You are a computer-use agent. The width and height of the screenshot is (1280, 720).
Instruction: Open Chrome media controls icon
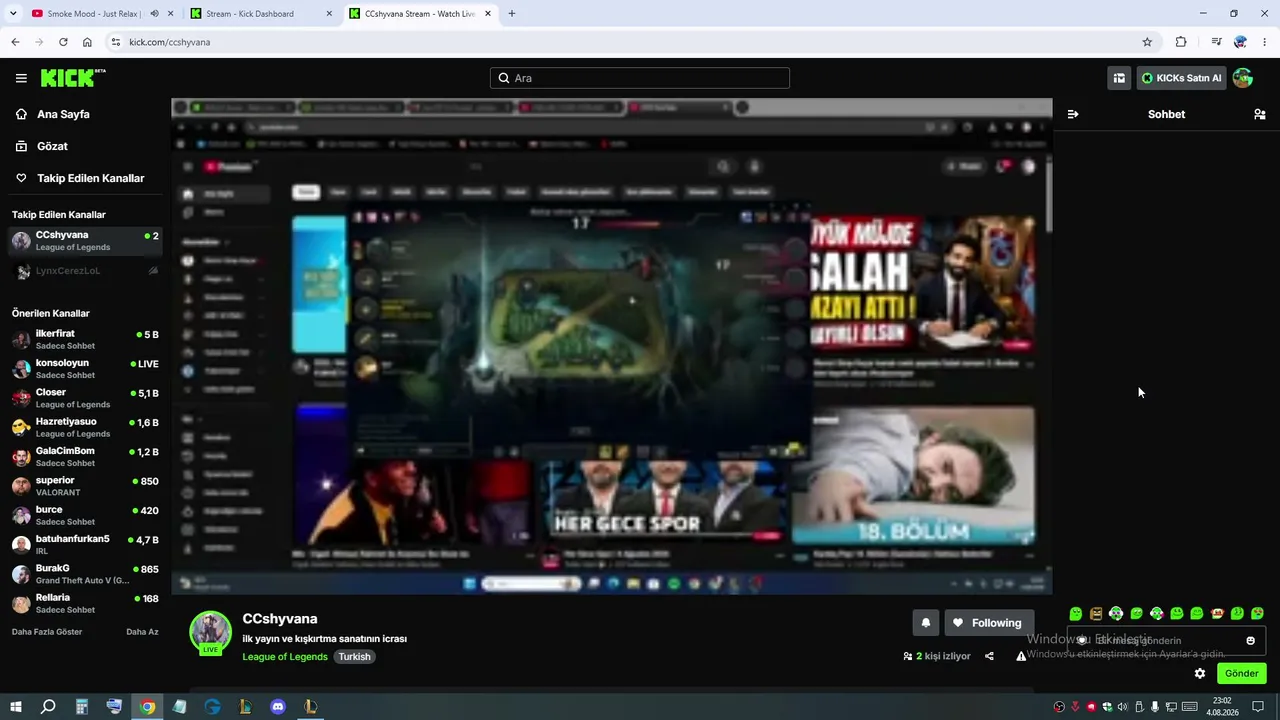[x=1216, y=42]
